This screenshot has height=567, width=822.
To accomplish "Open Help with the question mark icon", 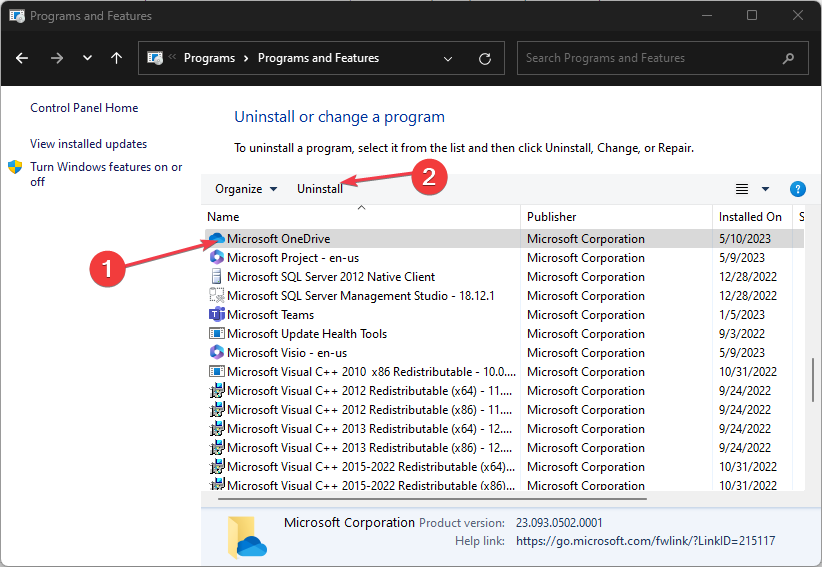I will click(x=797, y=189).
